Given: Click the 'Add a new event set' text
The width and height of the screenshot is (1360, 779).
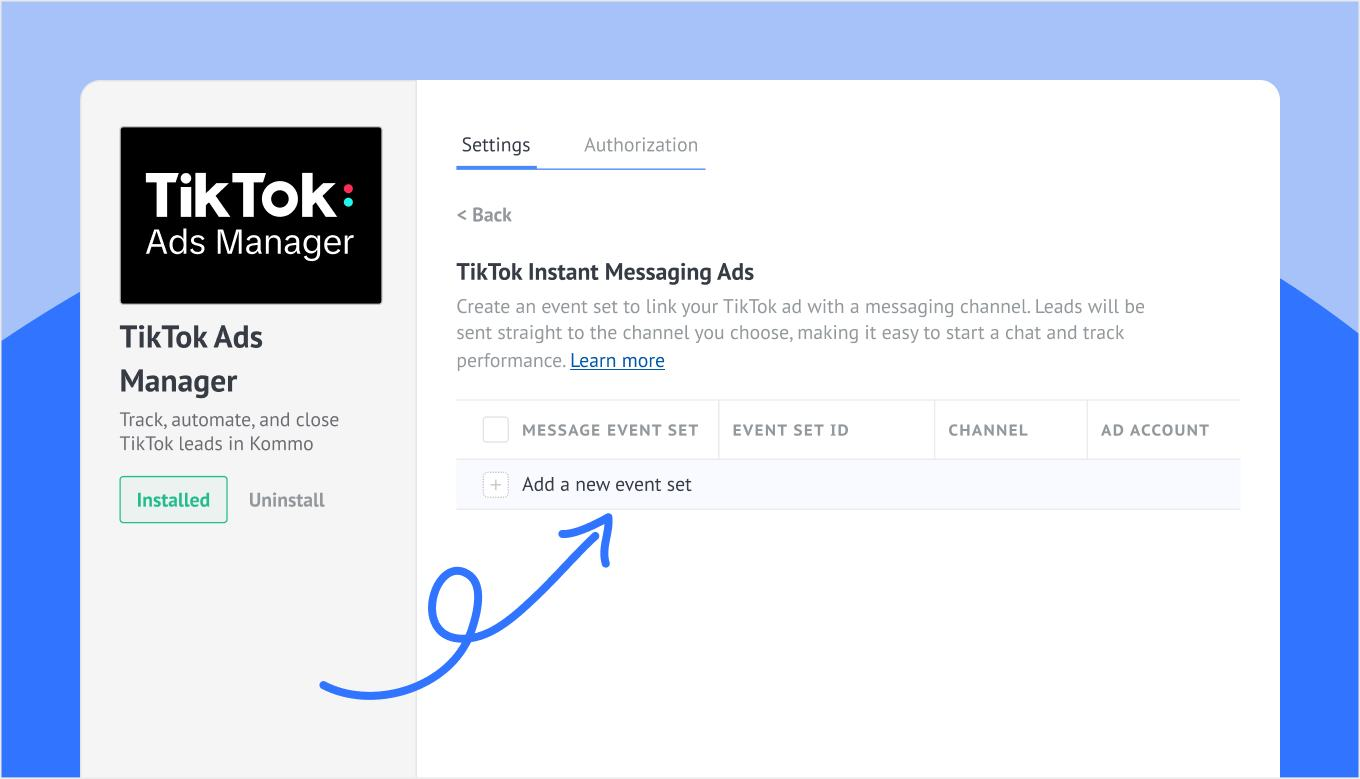Looking at the screenshot, I should (607, 485).
